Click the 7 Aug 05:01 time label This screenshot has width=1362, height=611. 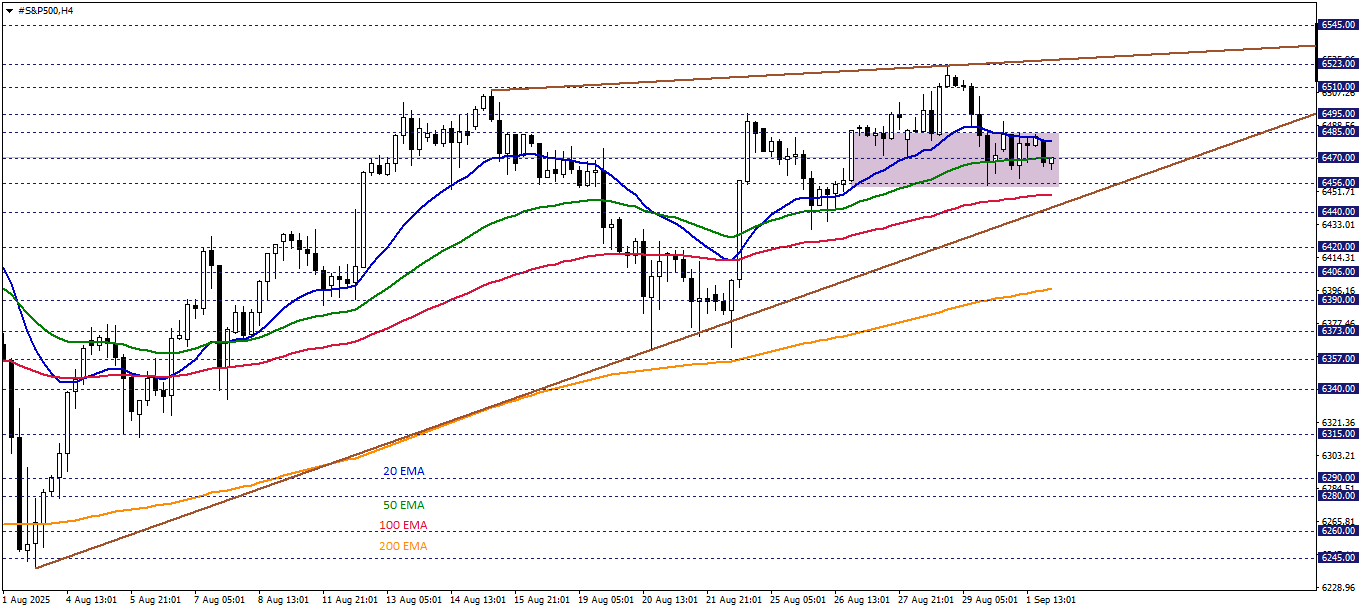[219, 600]
